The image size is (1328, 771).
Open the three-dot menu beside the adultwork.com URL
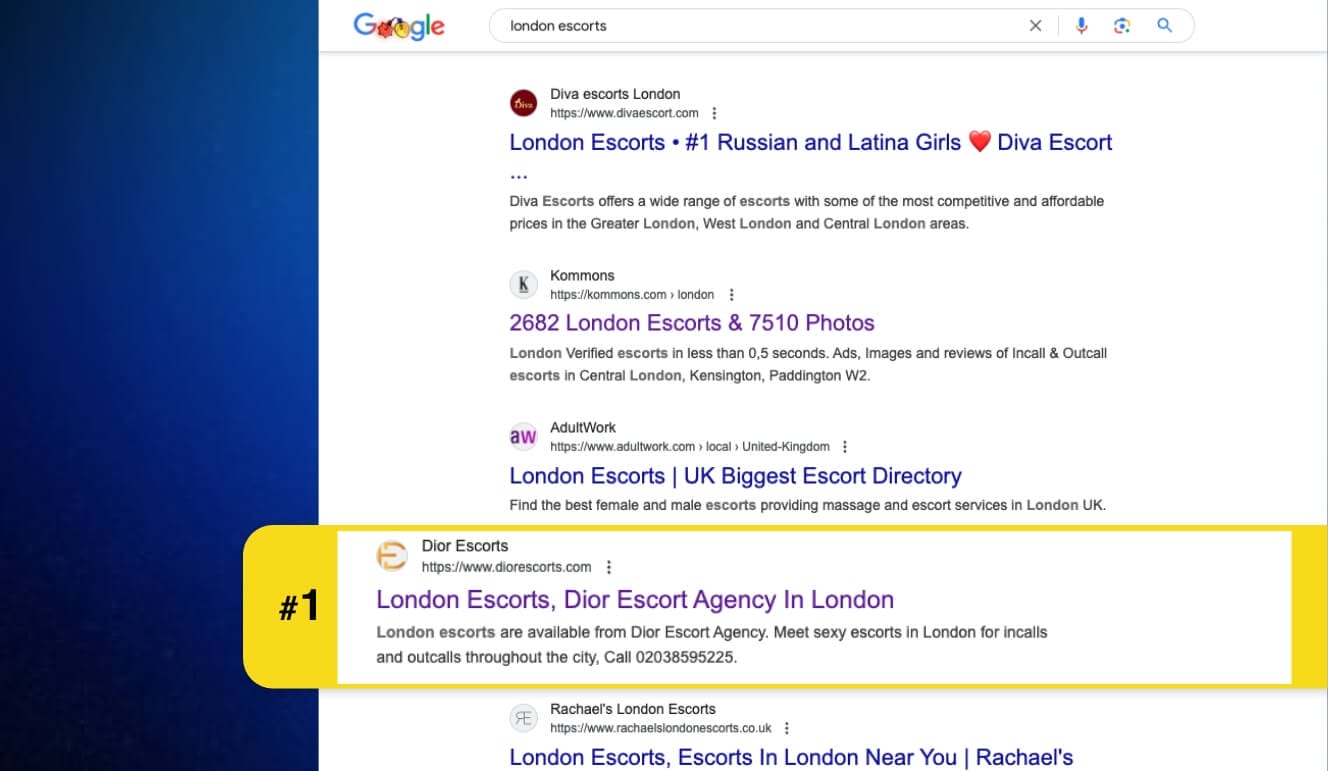tap(845, 447)
